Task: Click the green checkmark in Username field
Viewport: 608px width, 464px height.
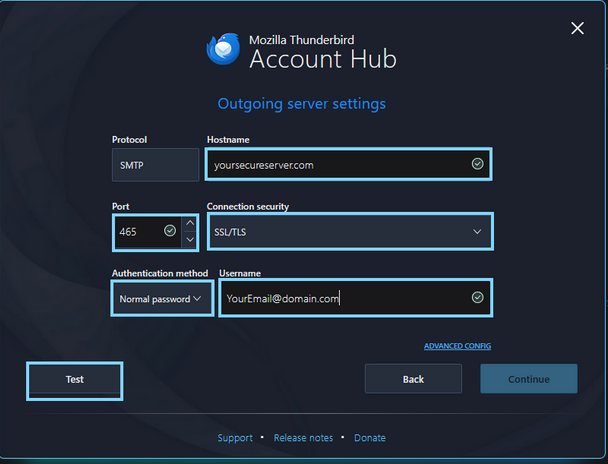Action: coord(477,297)
